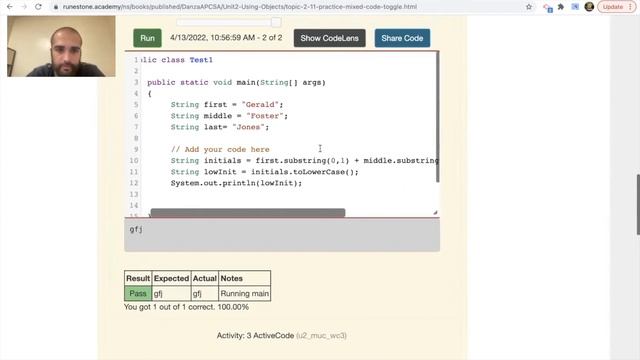This screenshot has height=360, width=640.
Task: Click the 'gfj' output in the console area
Action: (x=136, y=229)
